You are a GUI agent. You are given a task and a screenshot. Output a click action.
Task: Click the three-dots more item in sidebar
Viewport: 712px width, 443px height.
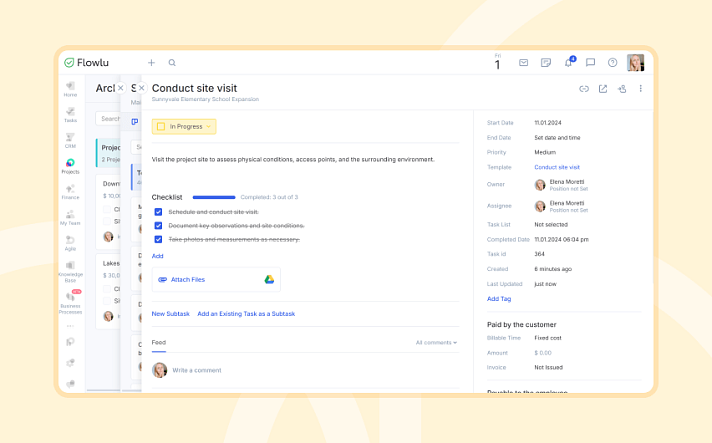pyautogui.click(x=70, y=326)
